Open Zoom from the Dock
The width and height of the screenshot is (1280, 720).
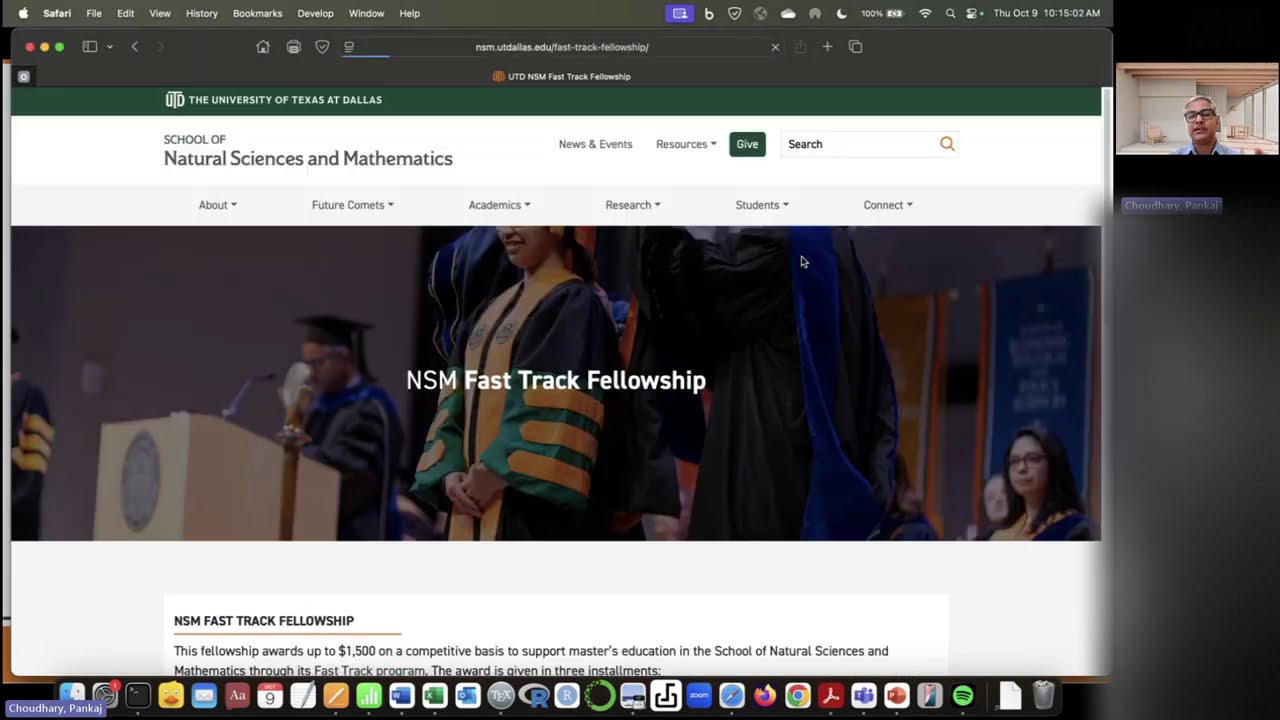[699, 695]
